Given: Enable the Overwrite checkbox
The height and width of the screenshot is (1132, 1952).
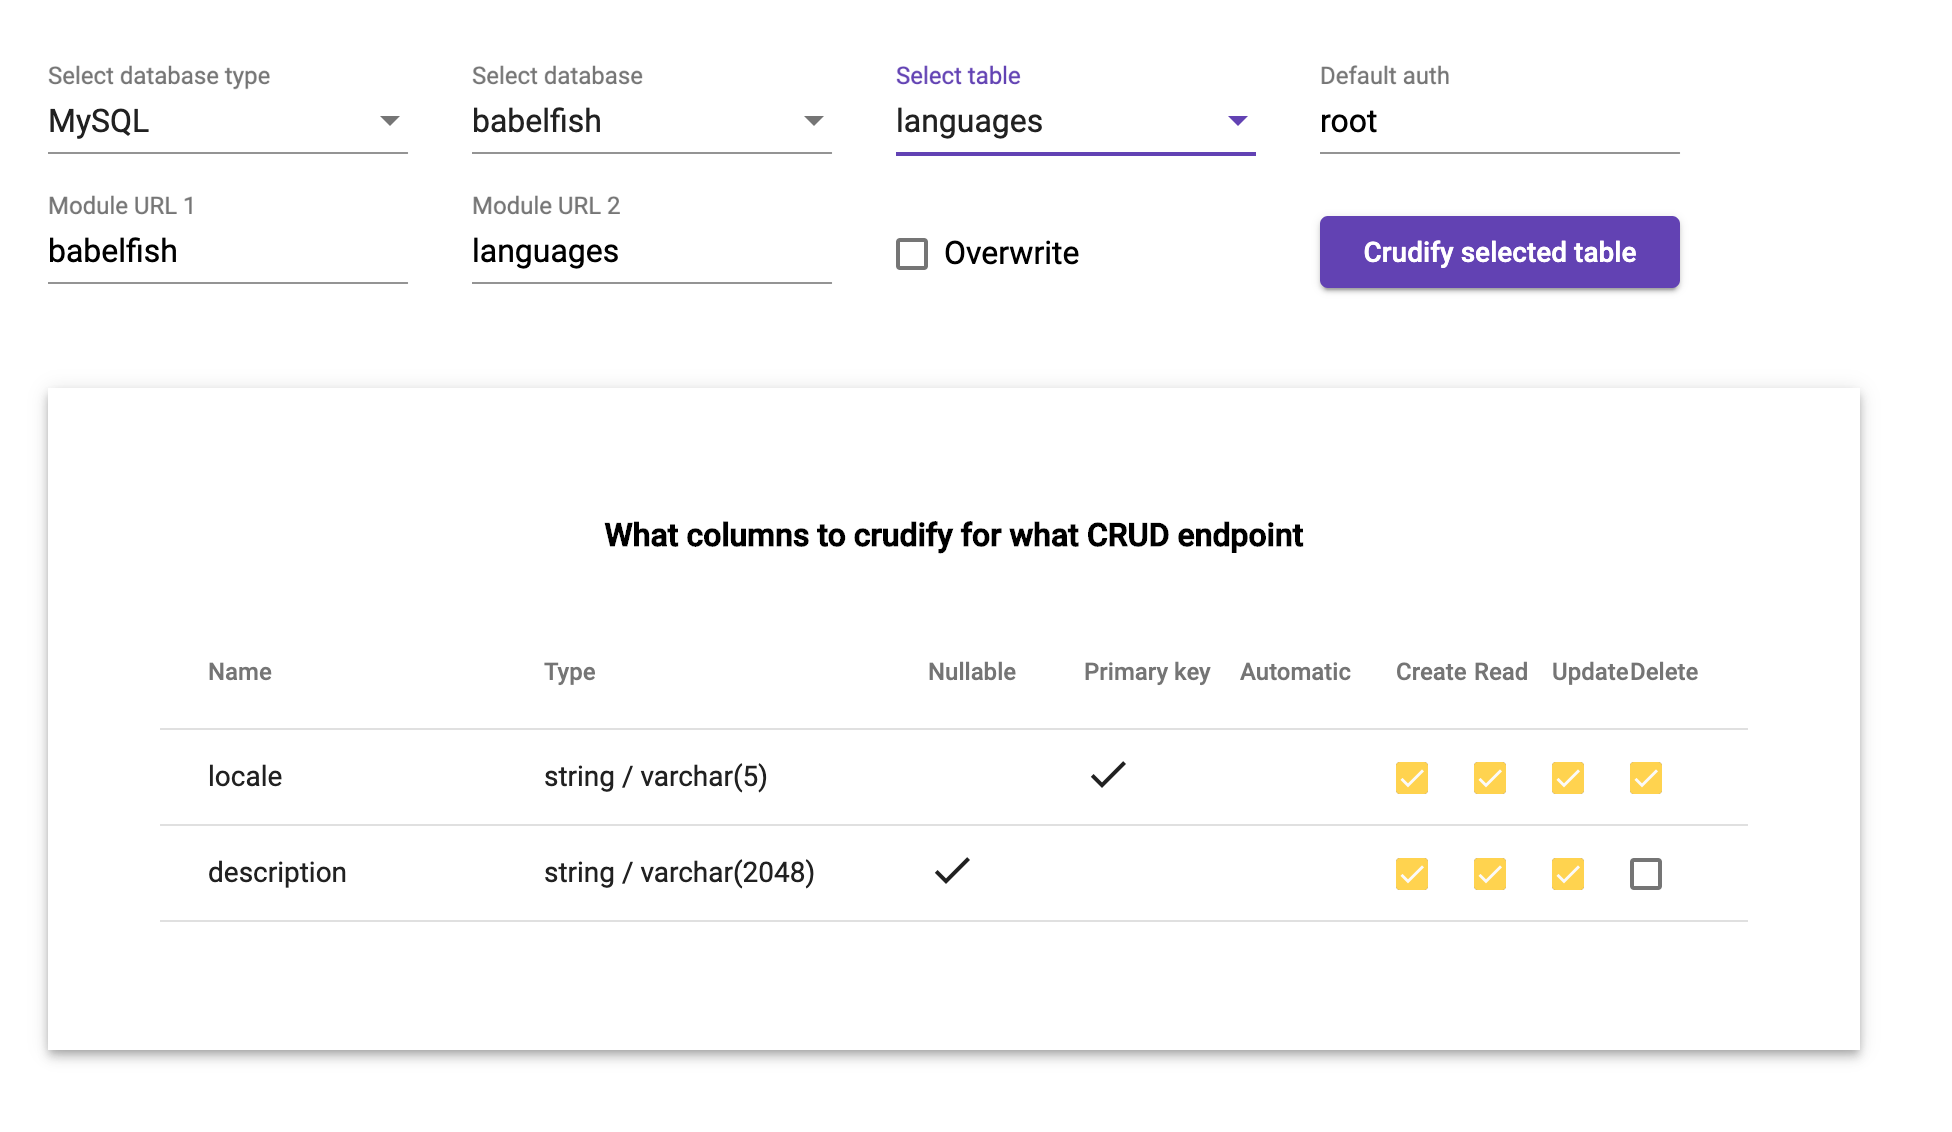Looking at the screenshot, I should [912, 254].
